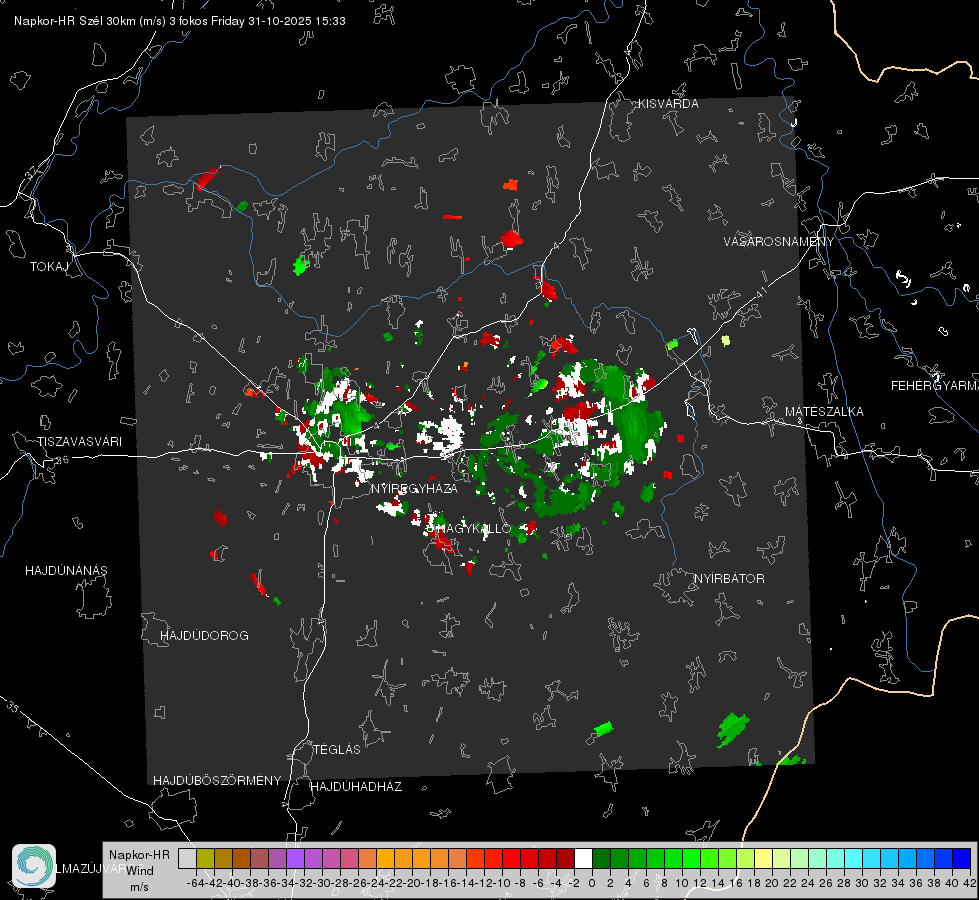
Task: Click the NYÍRBÁTOR town label
Action: [x=729, y=579]
